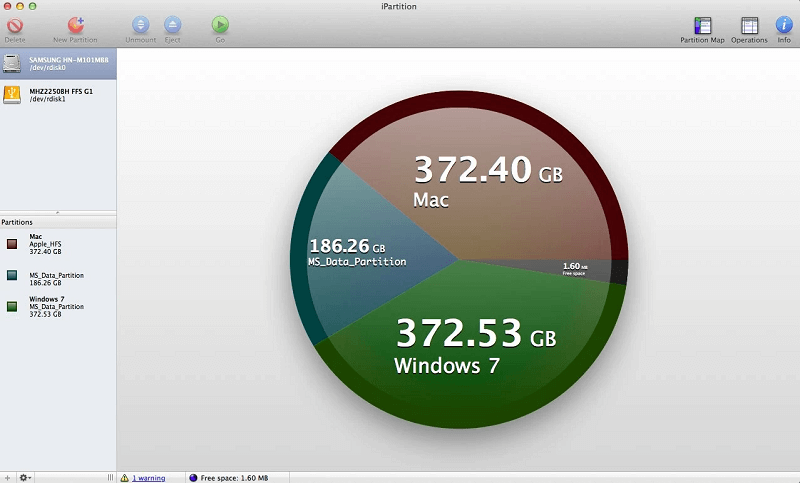Click the green Go button
Screen dimensions: 800x483
point(220,26)
